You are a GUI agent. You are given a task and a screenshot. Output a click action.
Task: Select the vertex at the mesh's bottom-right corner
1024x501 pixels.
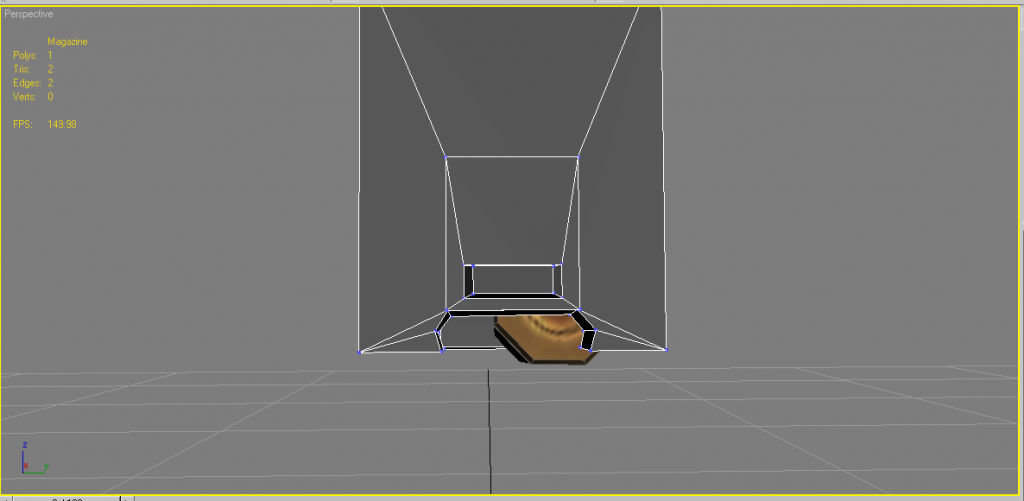[665, 350]
